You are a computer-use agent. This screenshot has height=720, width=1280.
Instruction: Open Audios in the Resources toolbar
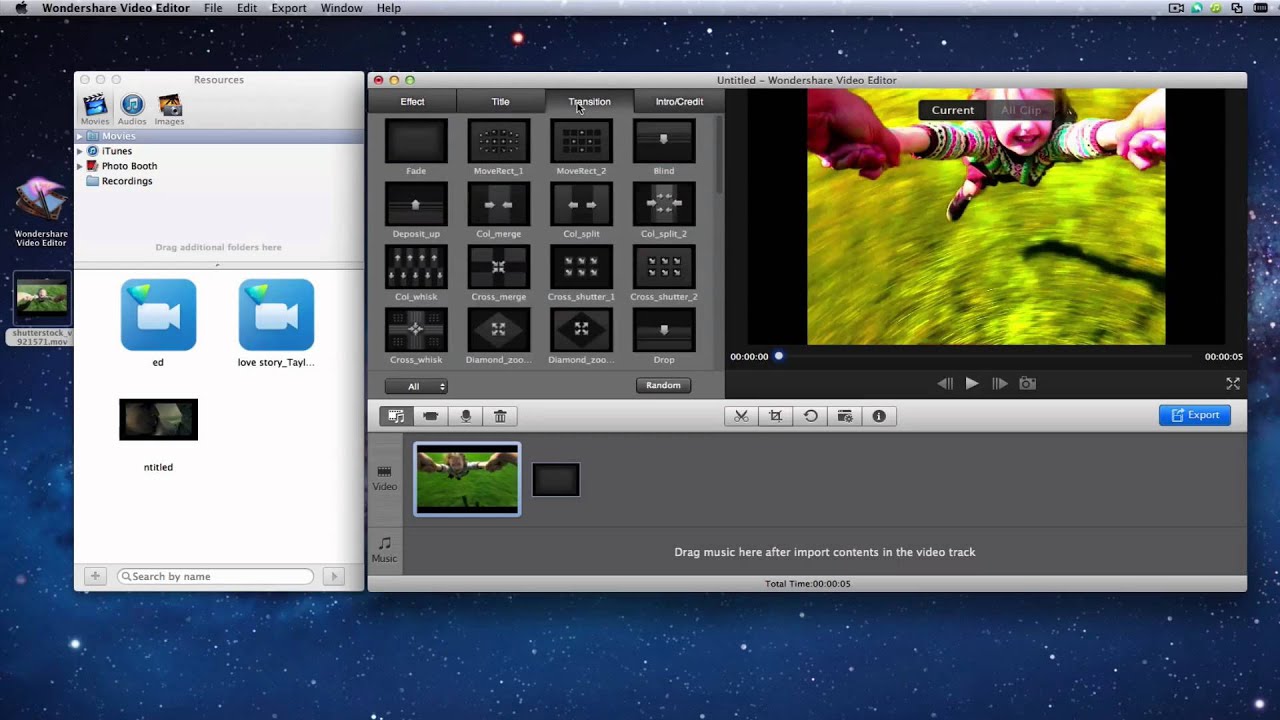point(132,109)
